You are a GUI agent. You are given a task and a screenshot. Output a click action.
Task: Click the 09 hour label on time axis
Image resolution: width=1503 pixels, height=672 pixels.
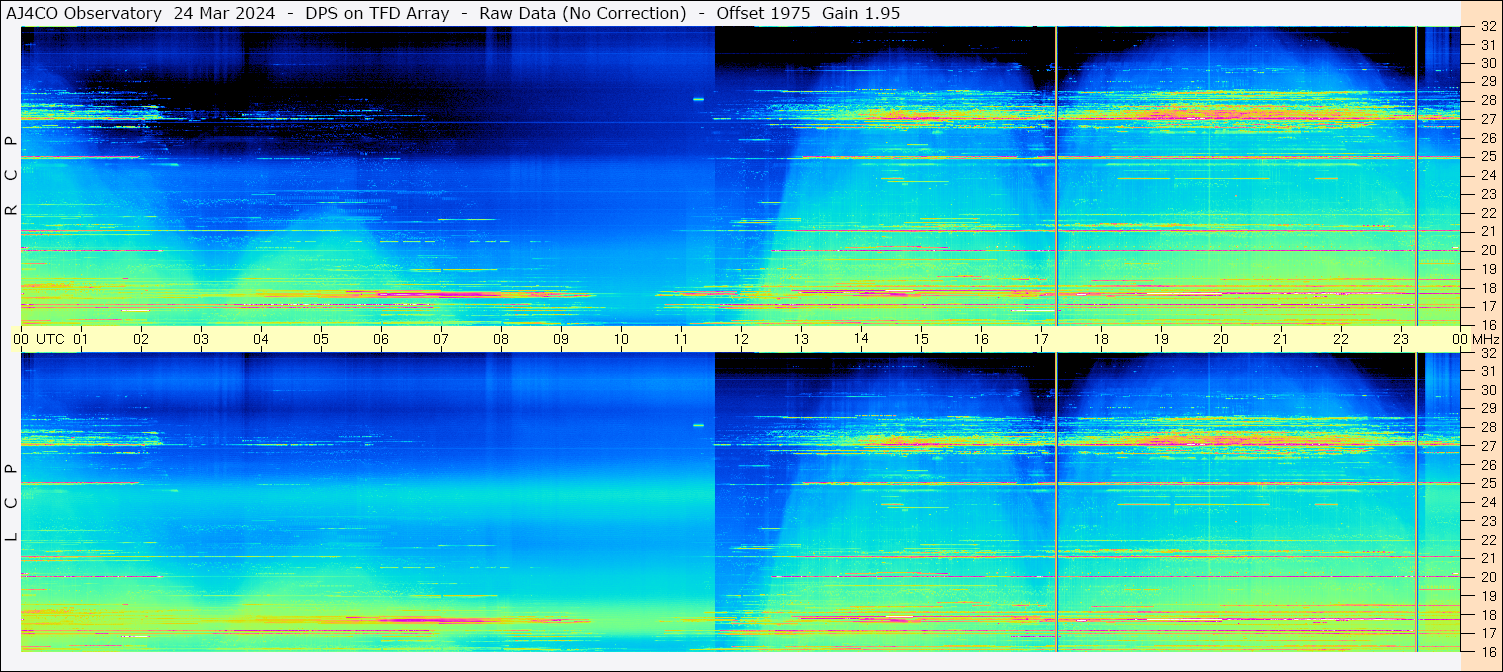561,339
